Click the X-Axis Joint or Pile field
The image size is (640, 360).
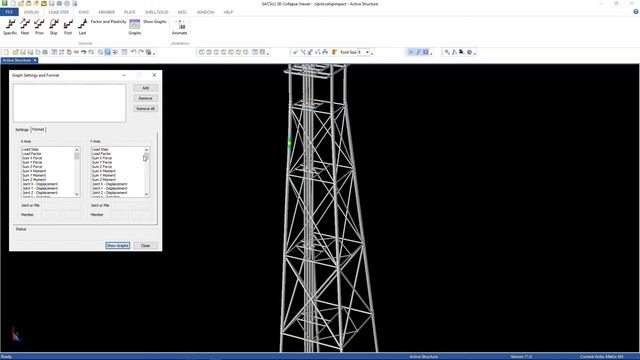62,205
